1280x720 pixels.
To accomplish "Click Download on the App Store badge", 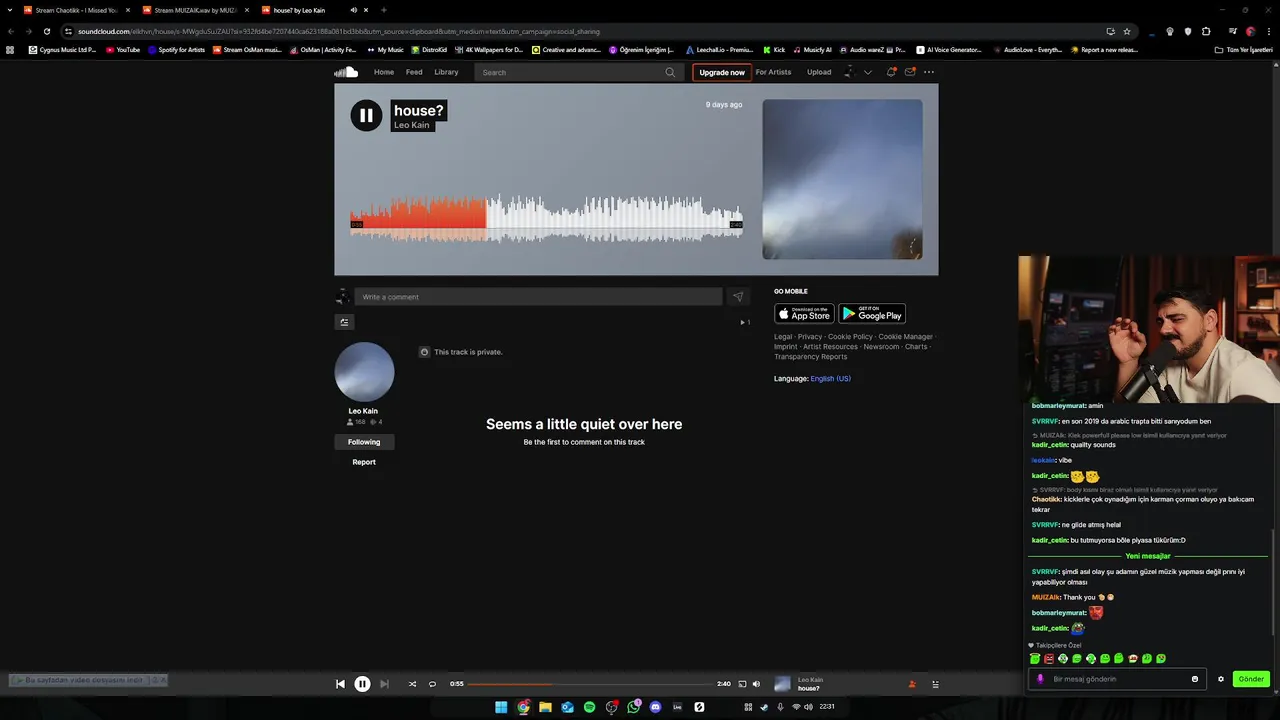I will tap(804, 314).
